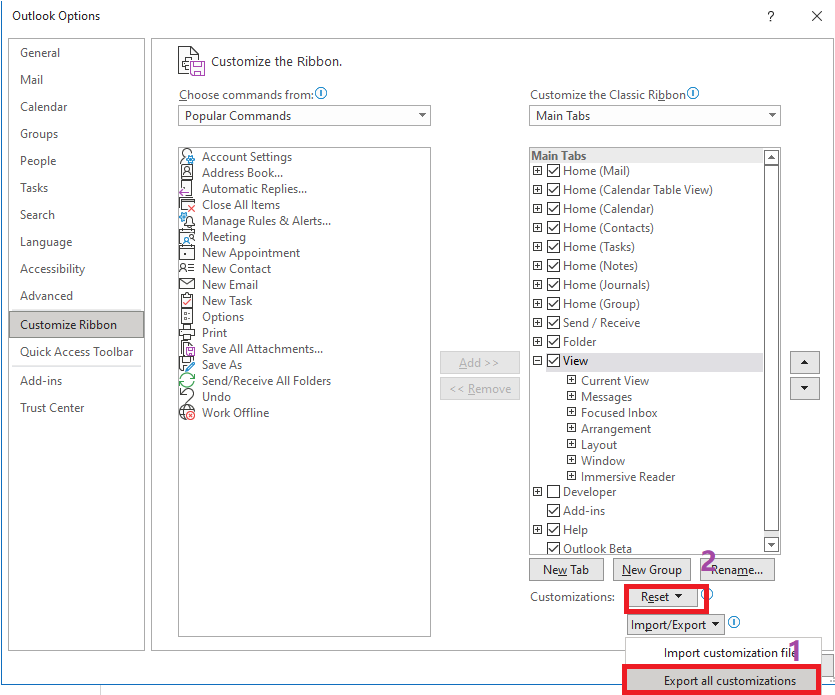Click info icon beside Choose commands from
The image size is (835, 695).
coord(321,93)
